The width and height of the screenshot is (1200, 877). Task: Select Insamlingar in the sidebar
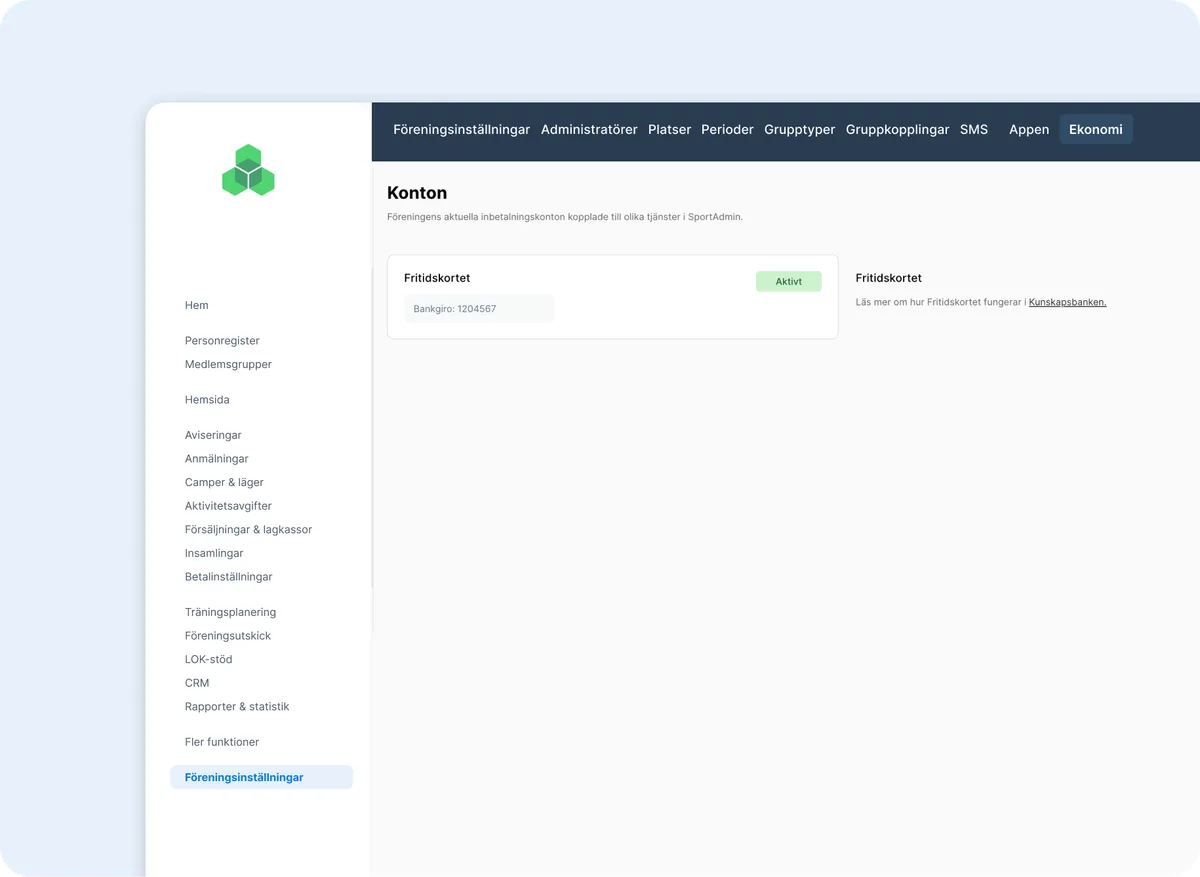tap(214, 553)
